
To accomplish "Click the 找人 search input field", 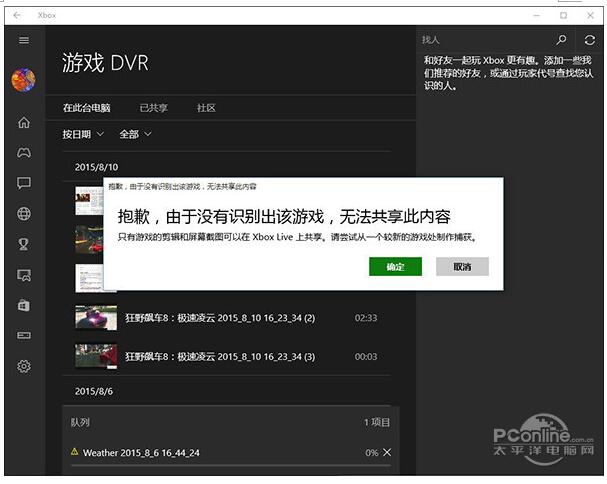I will point(482,40).
